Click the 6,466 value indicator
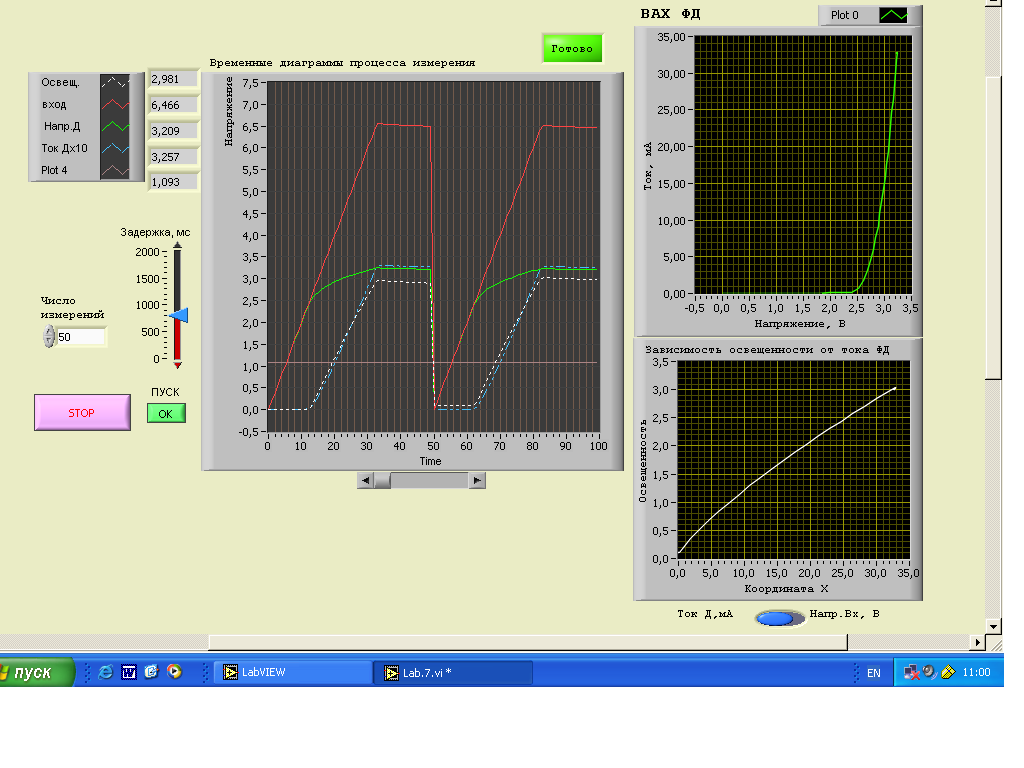 tap(173, 105)
